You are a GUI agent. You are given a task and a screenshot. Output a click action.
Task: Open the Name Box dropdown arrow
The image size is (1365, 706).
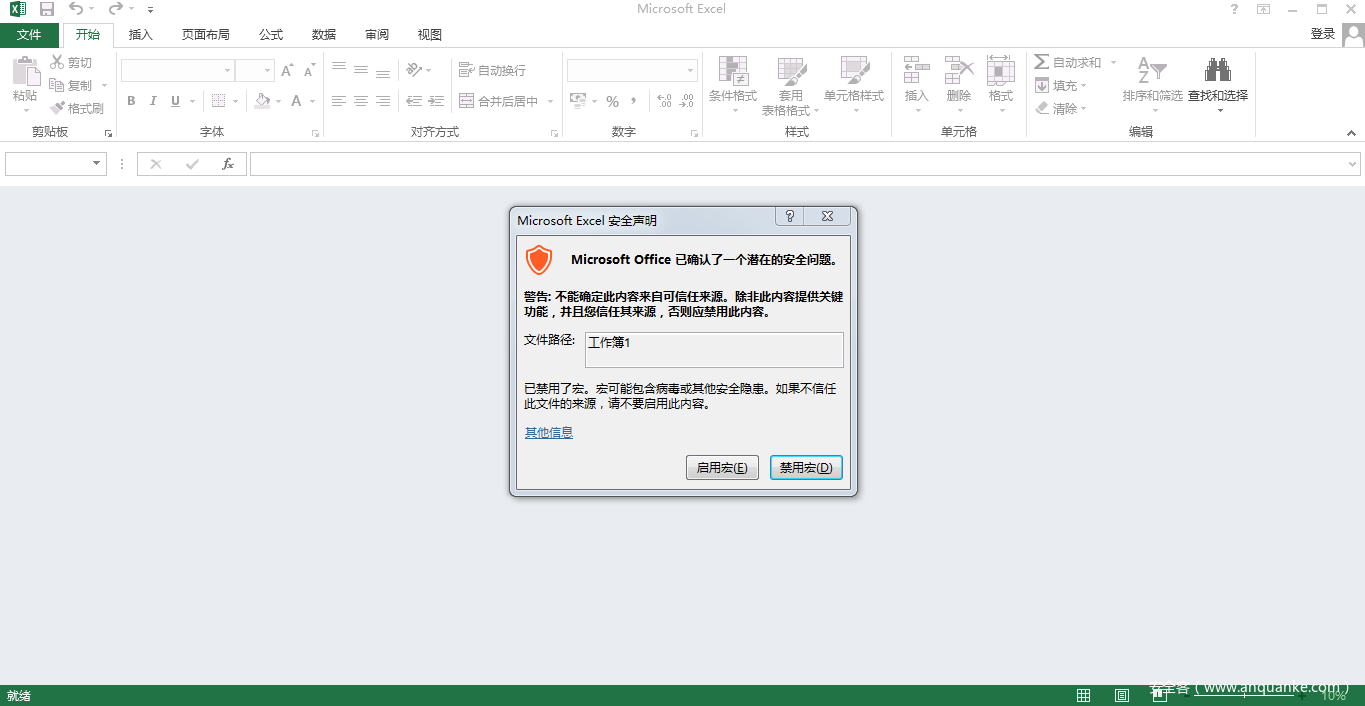(97, 164)
